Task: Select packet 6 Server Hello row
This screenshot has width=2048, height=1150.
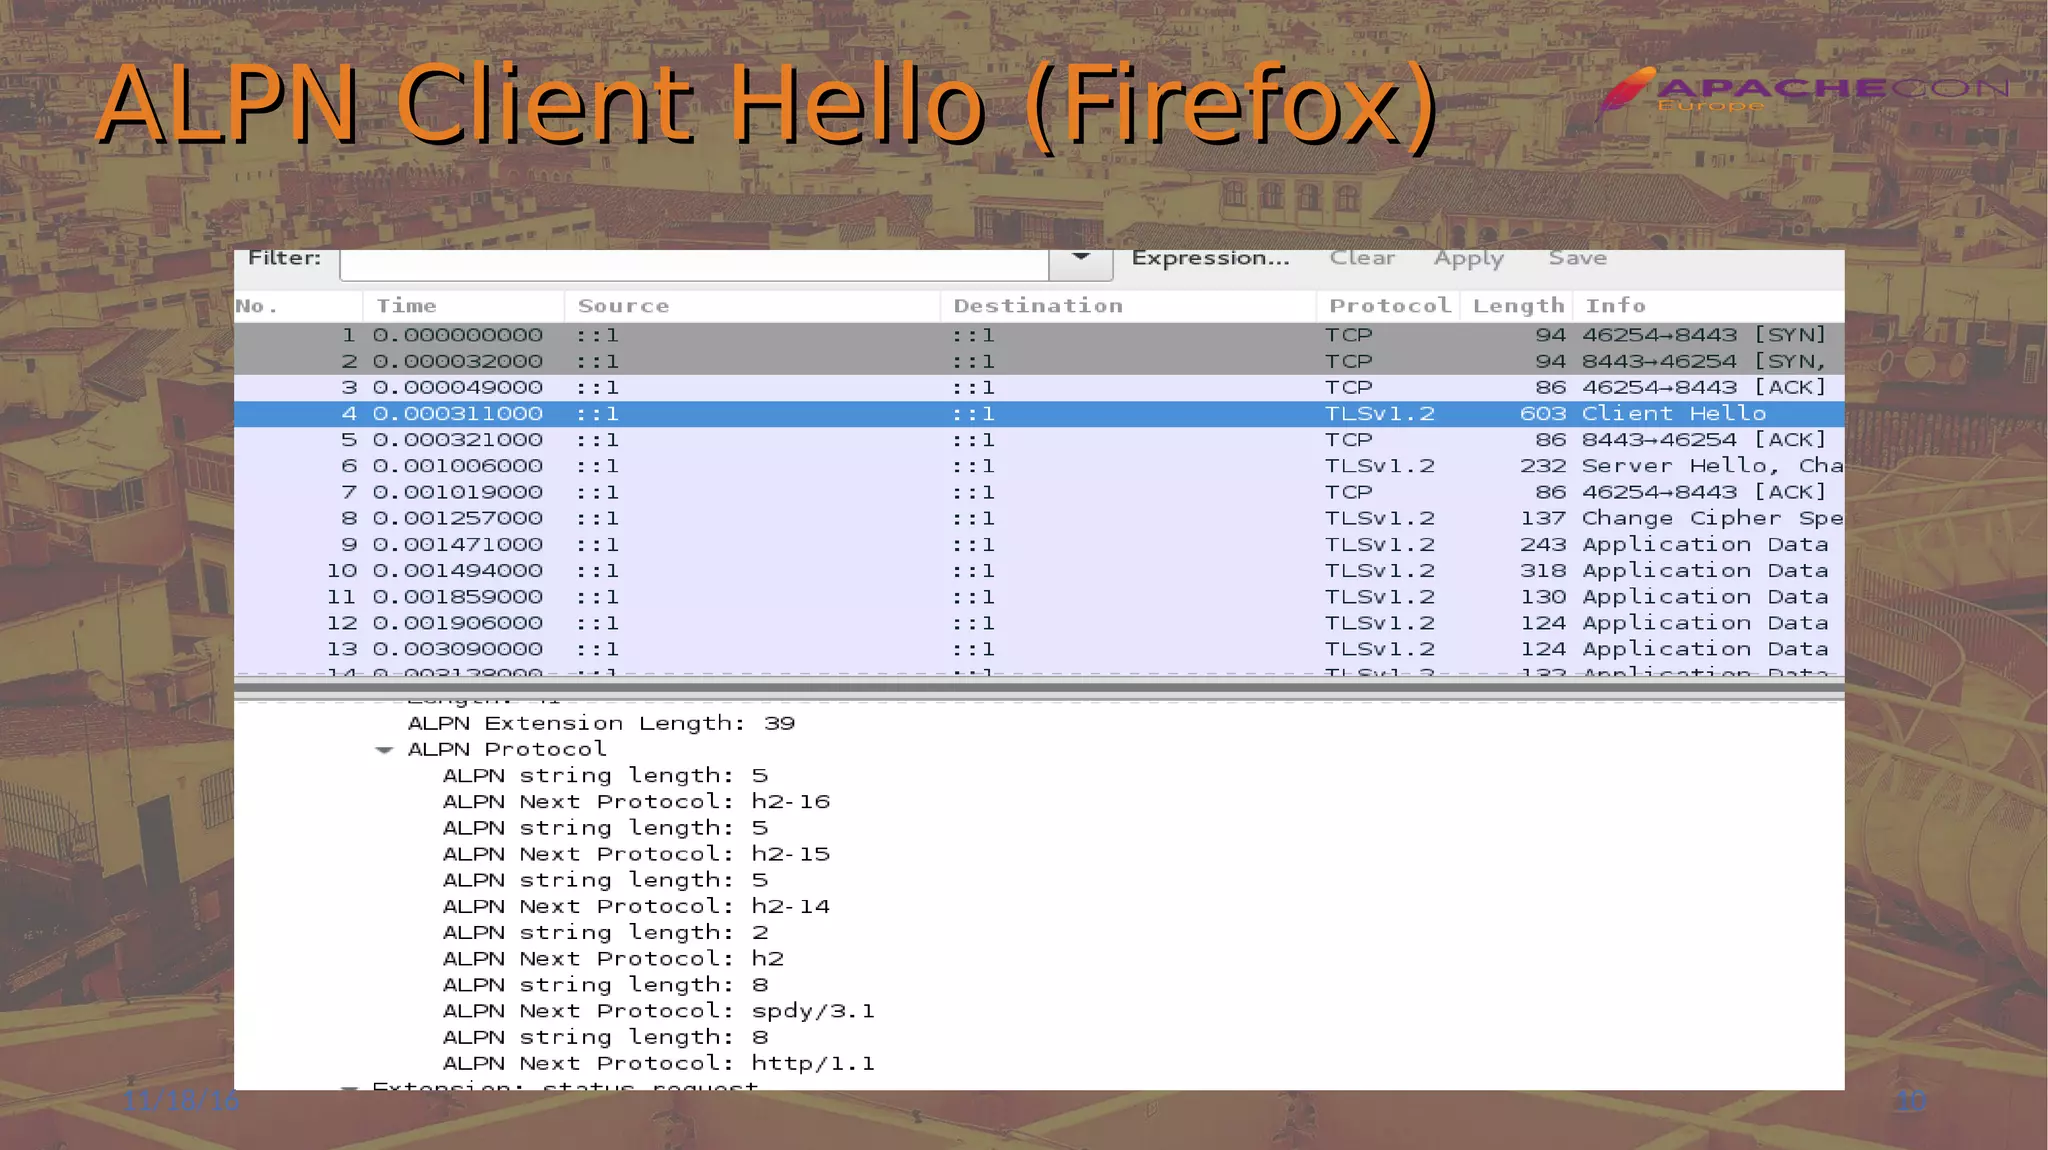Action: point(1039,466)
